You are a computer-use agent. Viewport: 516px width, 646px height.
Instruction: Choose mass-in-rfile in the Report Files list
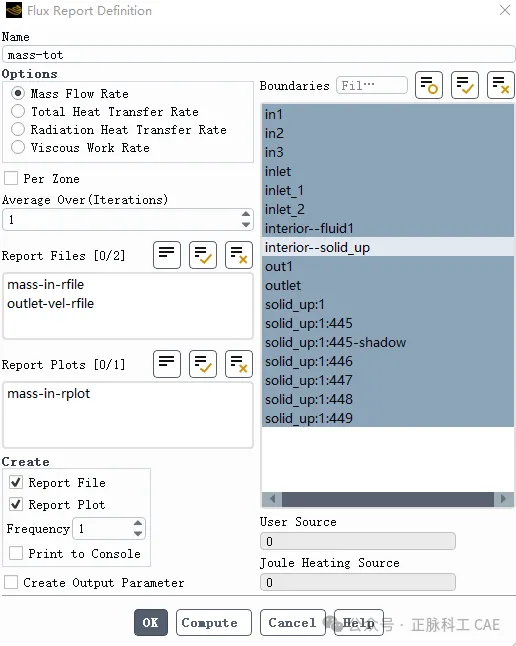point(45,284)
